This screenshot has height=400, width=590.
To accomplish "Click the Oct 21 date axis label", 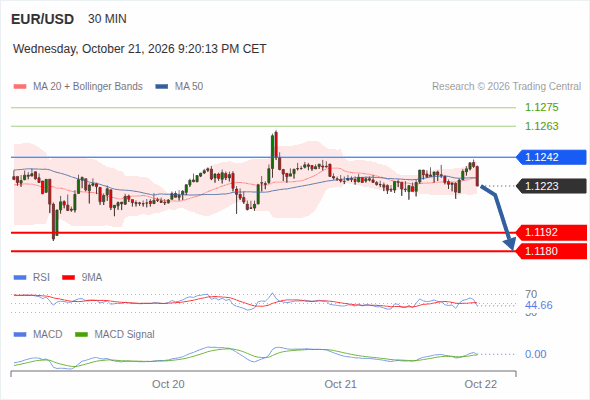I will click(341, 384).
